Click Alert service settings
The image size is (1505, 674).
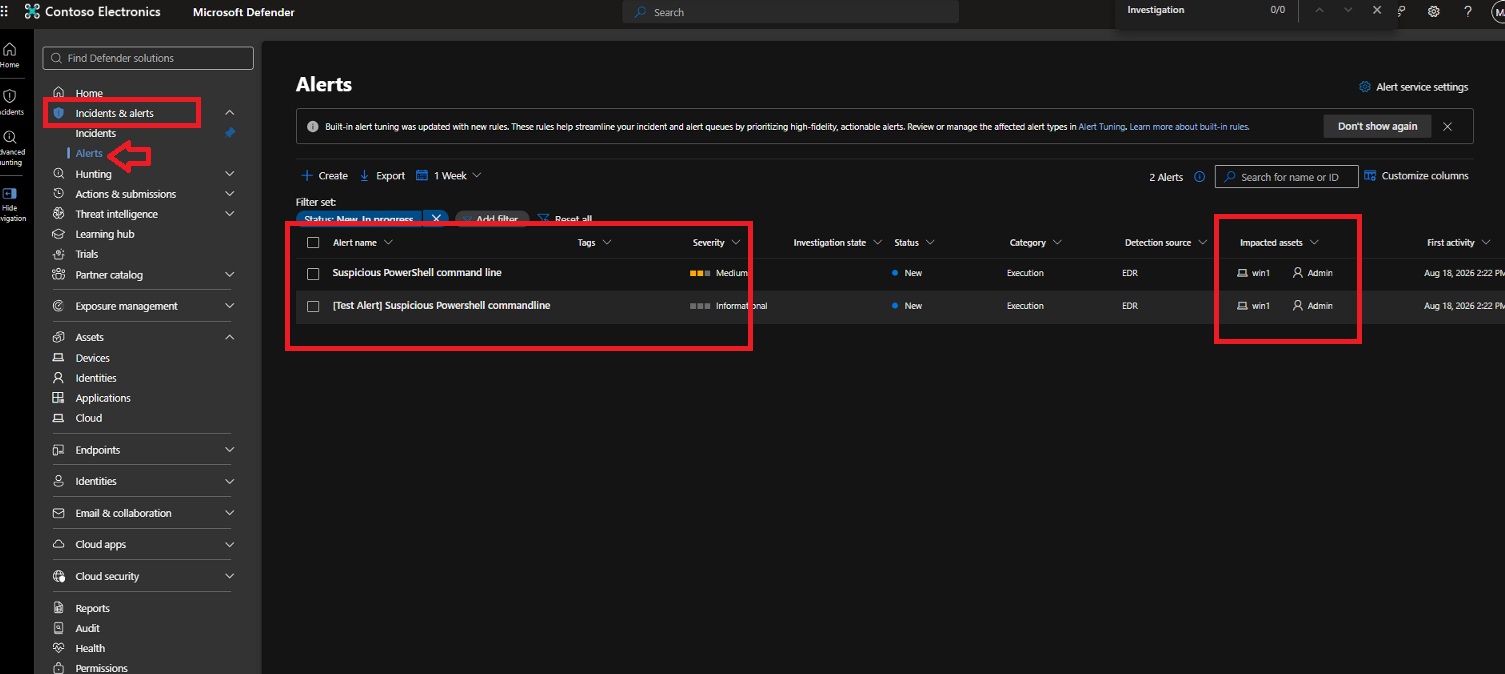point(1413,87)
